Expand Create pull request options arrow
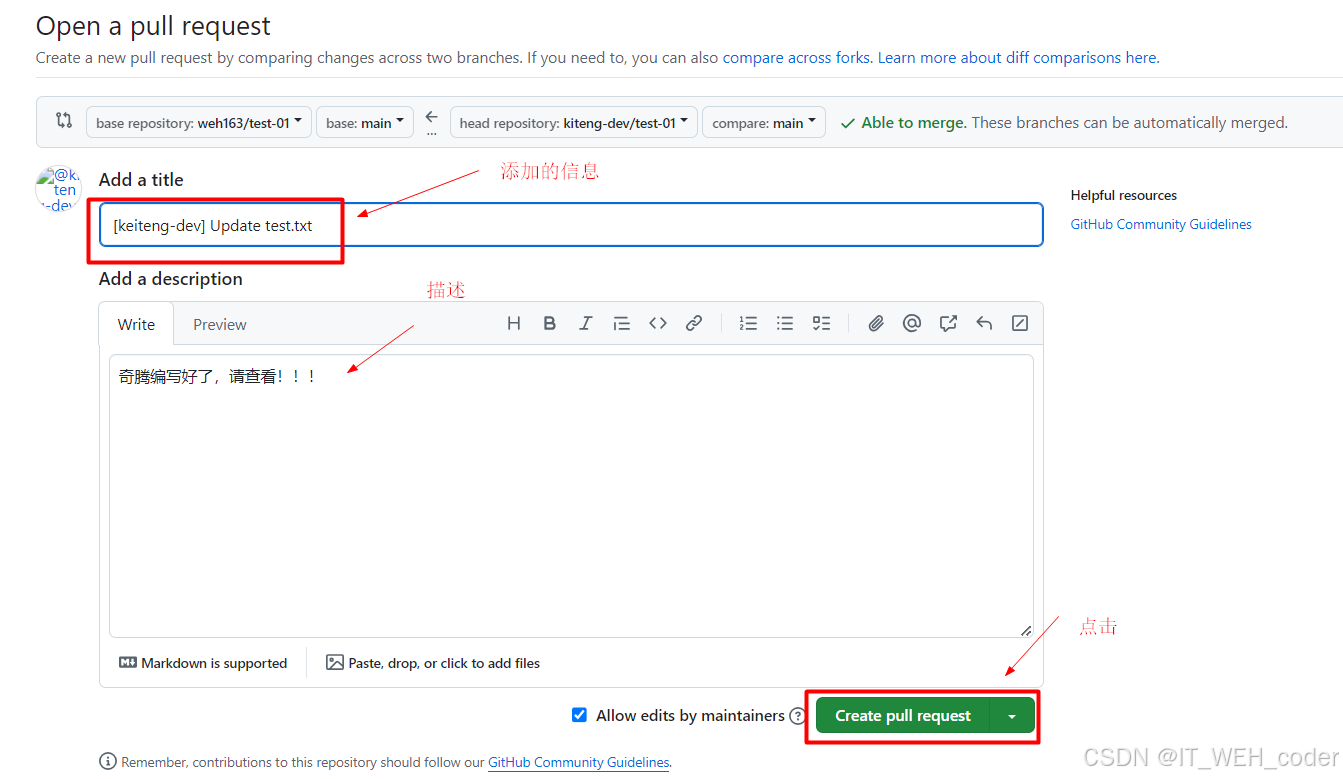1343x779 pixels. coord(1012,716)
